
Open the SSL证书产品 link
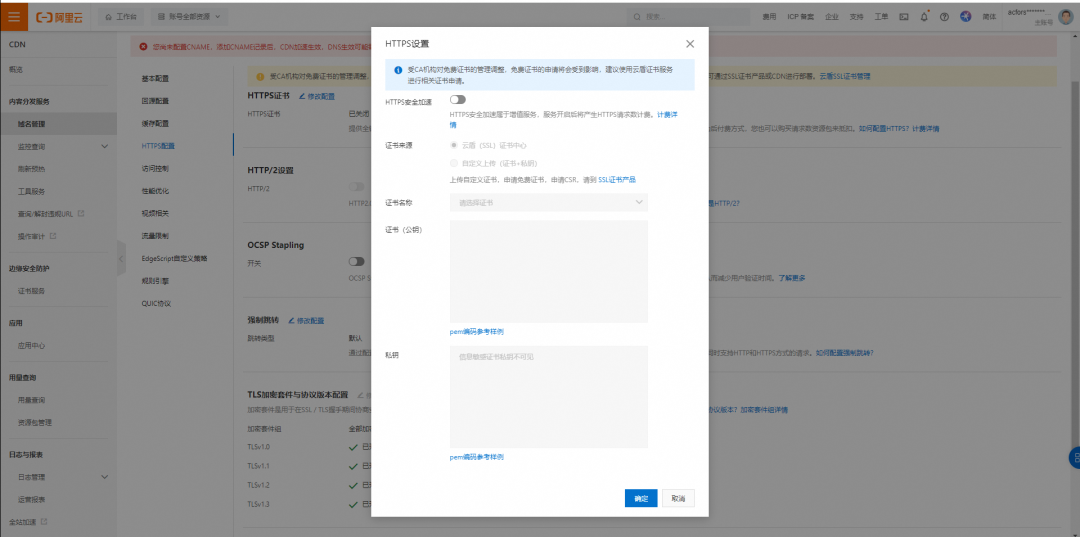click(x=617, y=180)
